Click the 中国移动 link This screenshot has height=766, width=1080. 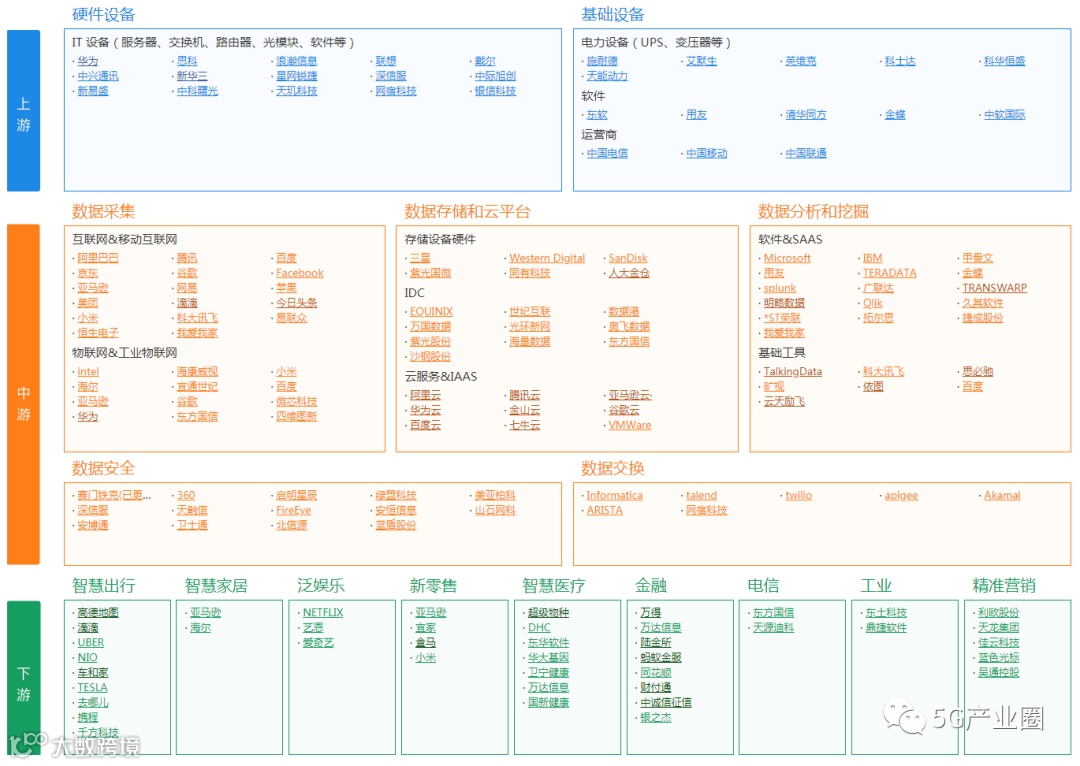coord(707,154)
